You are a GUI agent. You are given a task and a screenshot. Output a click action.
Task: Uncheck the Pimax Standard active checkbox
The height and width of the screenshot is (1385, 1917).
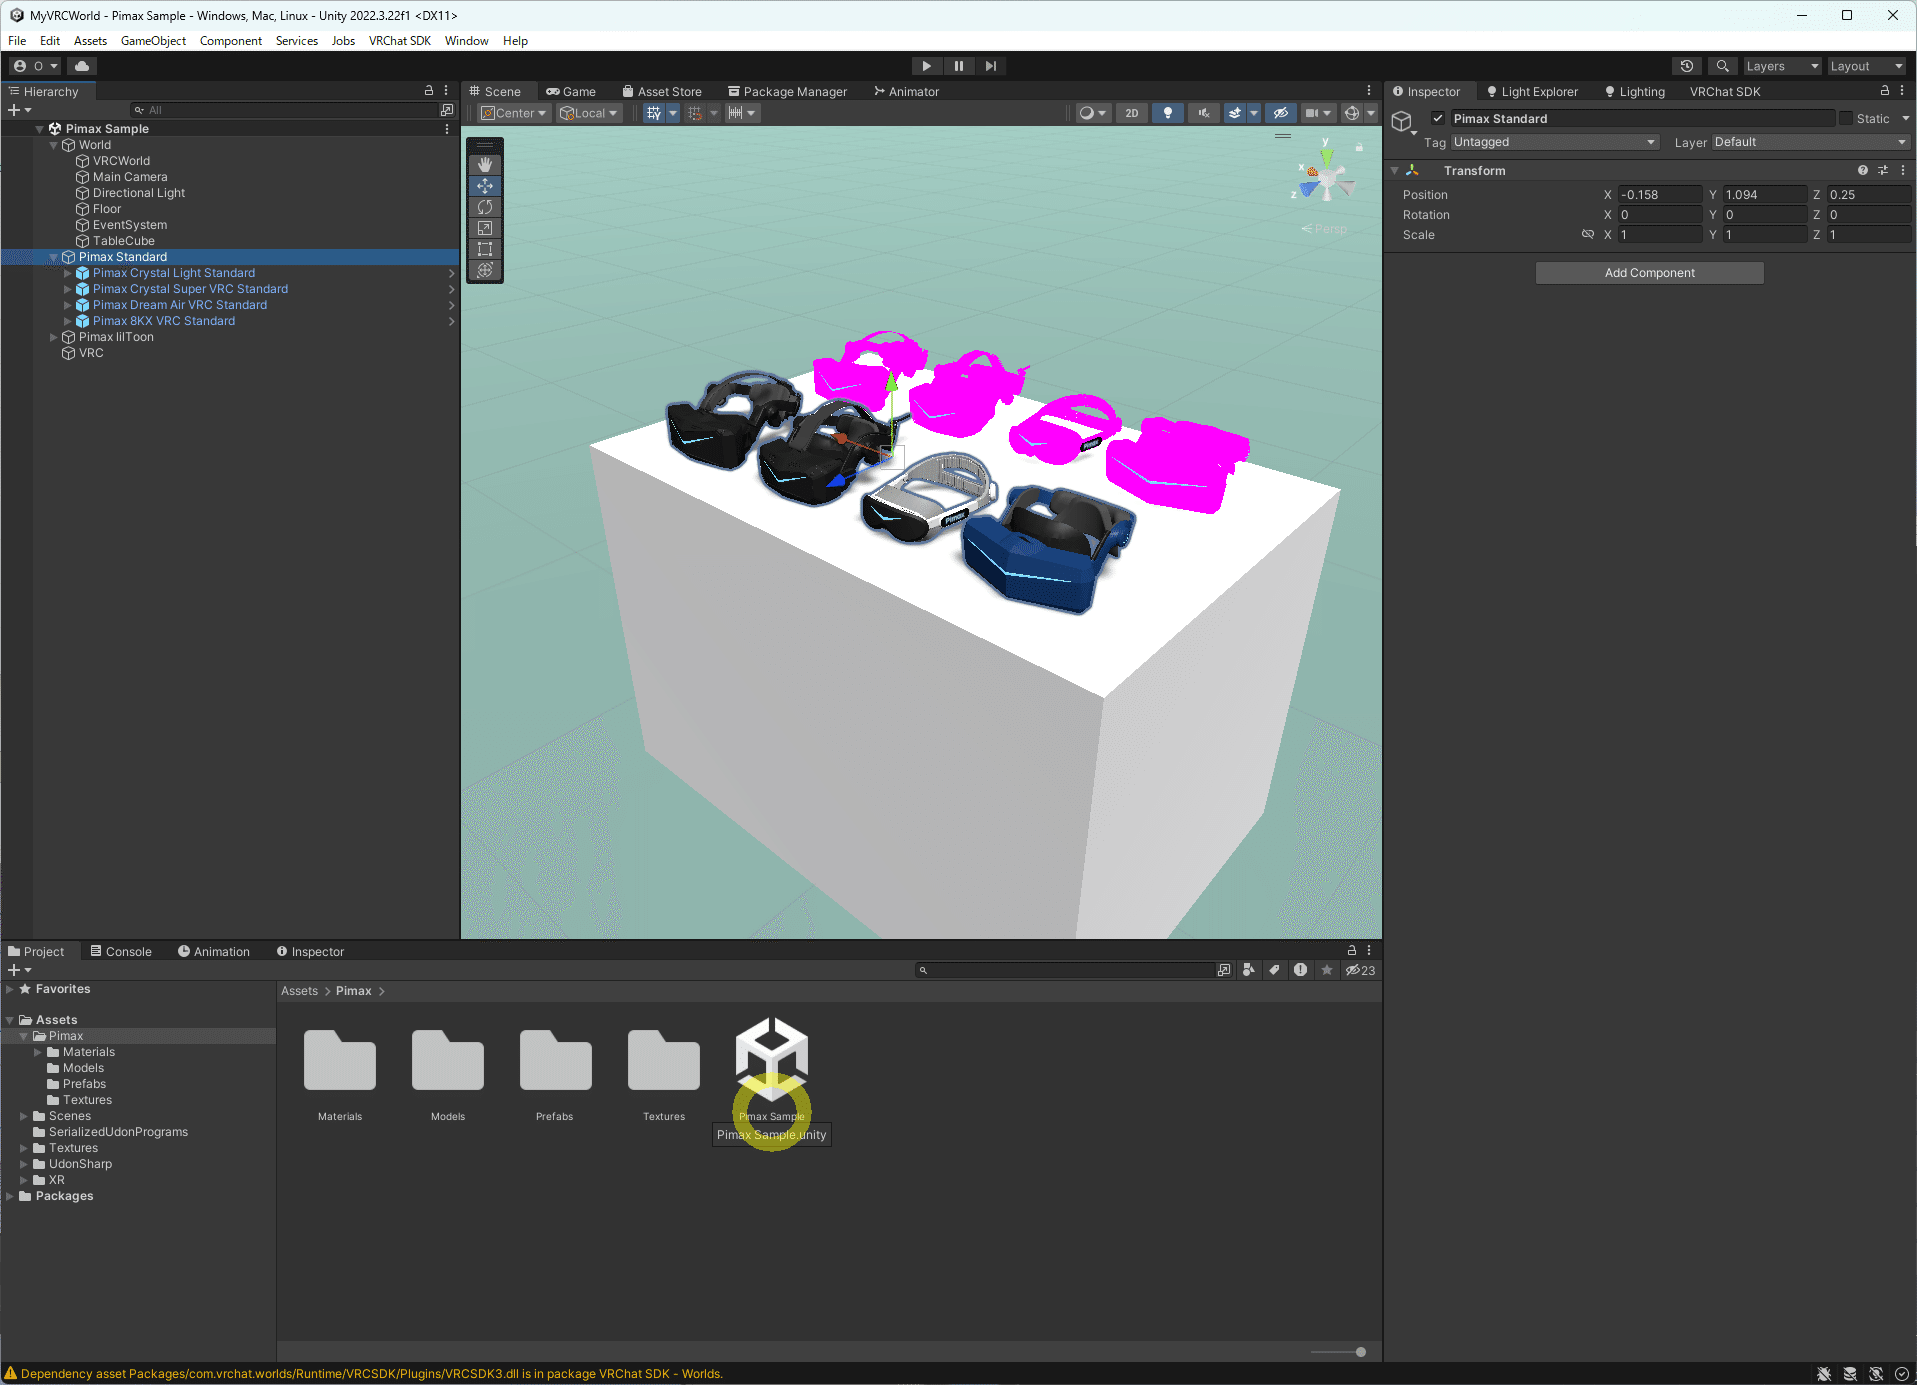tap(1438, 118)
